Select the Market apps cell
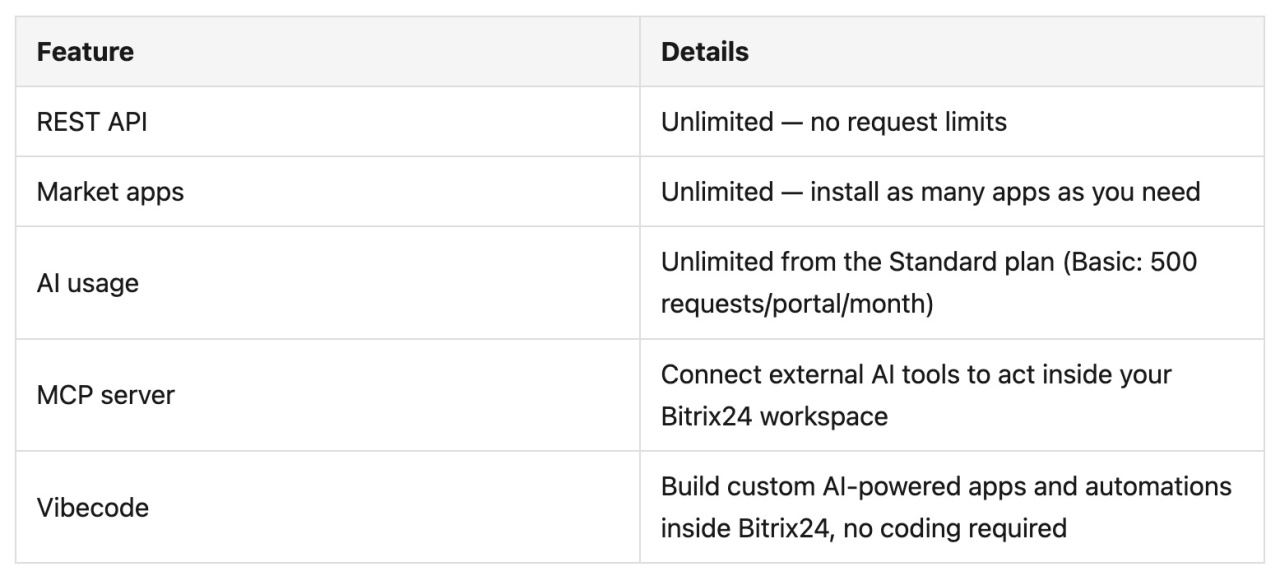Screen dimensions: 1280x576 click(327, 192)
